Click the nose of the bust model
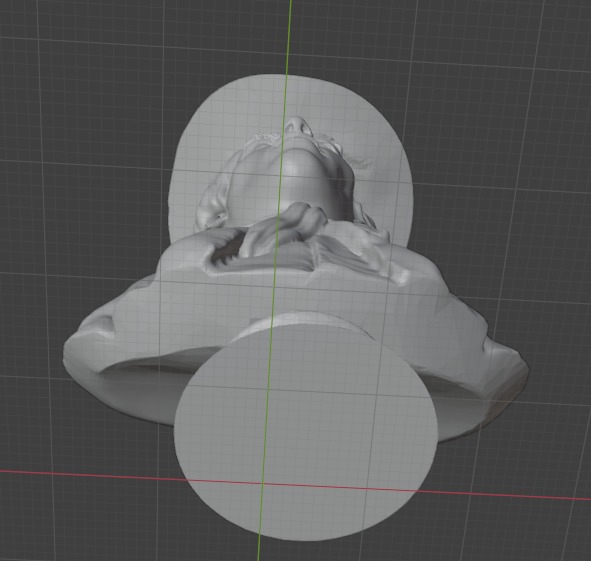Image resolution: width=591 pixels, height=561 pixels. coord(298,127)
